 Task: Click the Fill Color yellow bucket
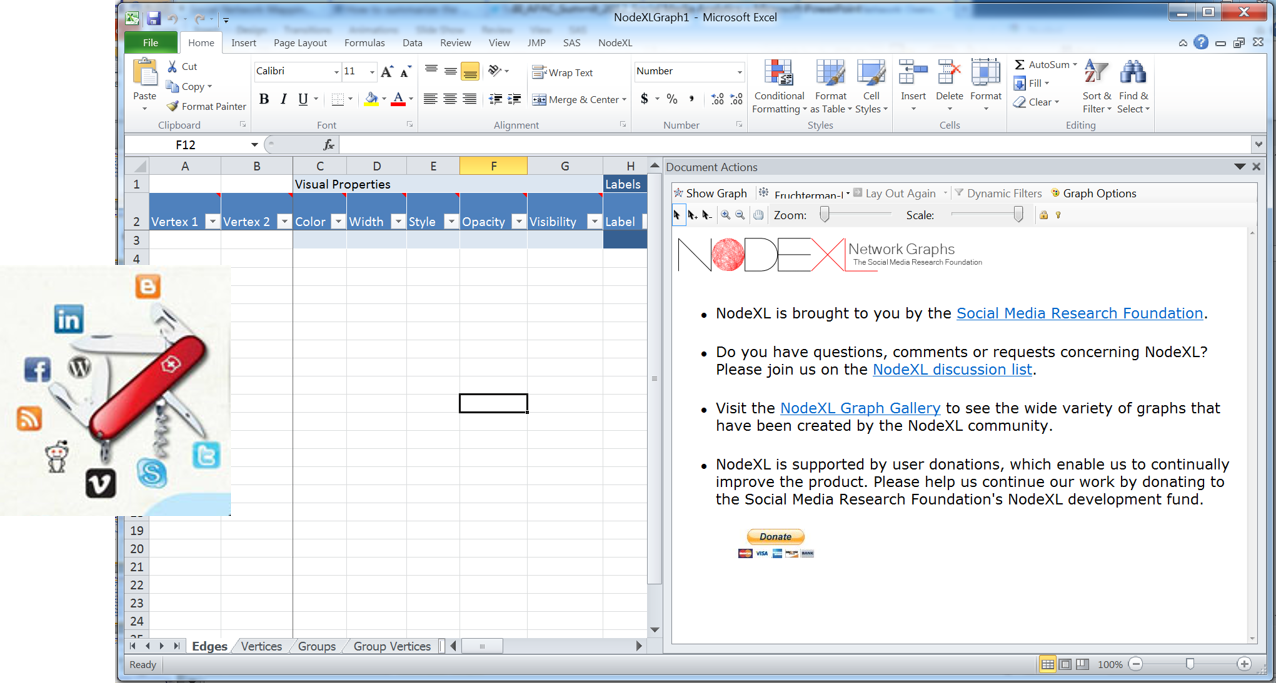(x=371, y=99)
